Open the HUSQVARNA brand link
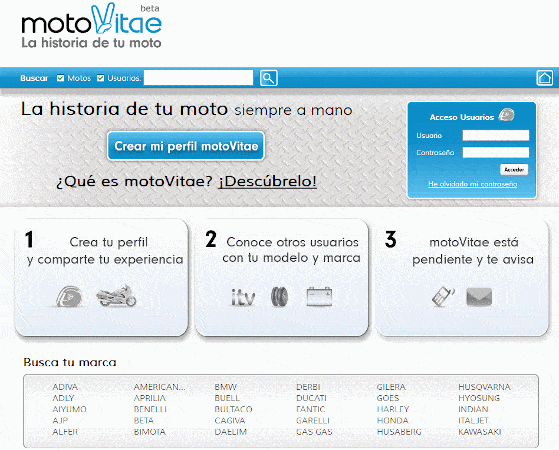Viewport: 559px width, 450px height. pyautogui.click(x=484, y=387)
